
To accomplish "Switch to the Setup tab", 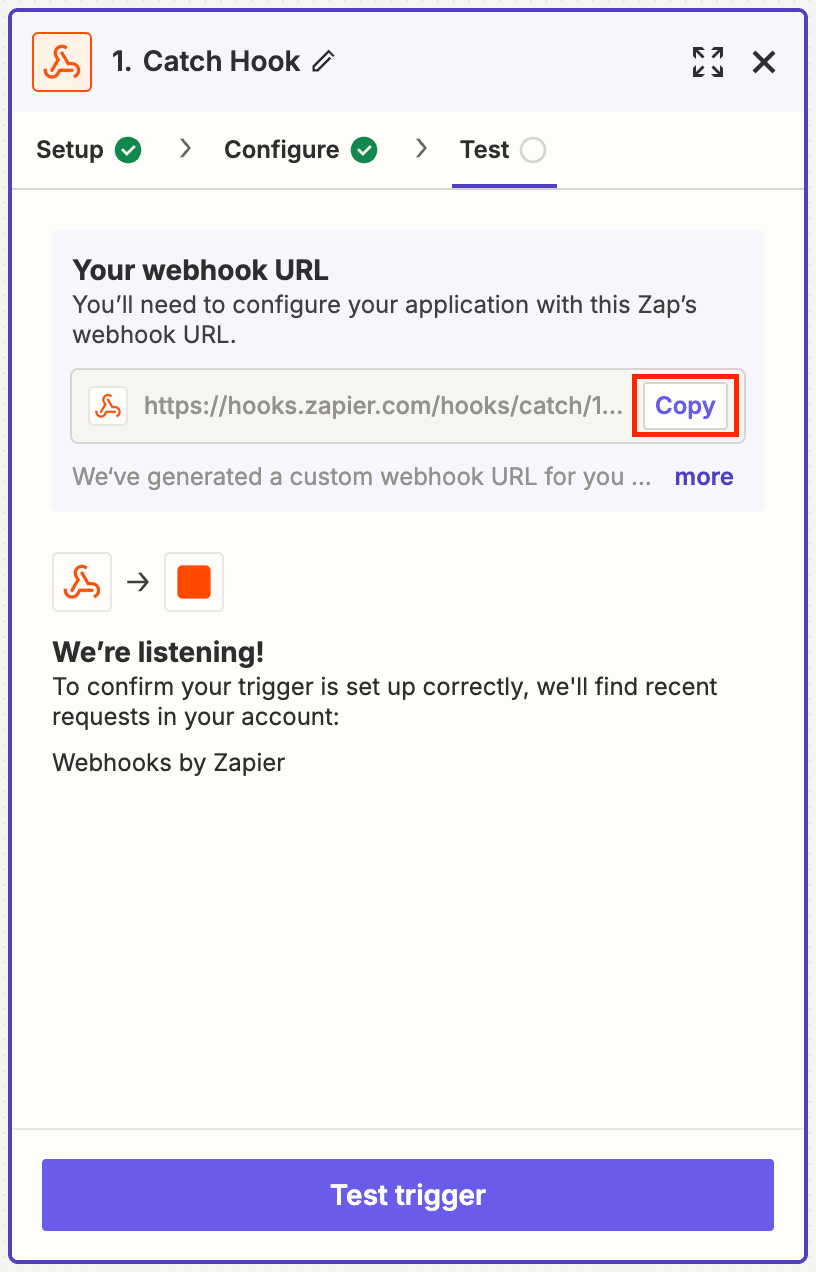I will pos(70,150).
